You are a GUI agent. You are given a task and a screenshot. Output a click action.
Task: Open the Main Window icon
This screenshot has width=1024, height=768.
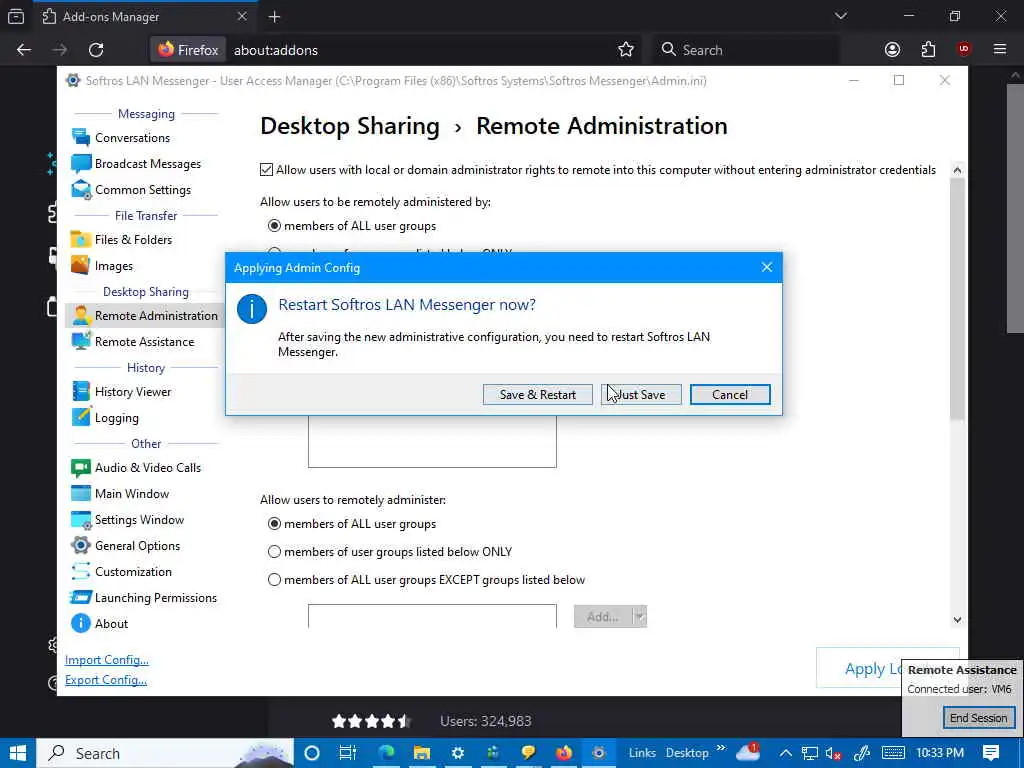[x=80, y=494]
